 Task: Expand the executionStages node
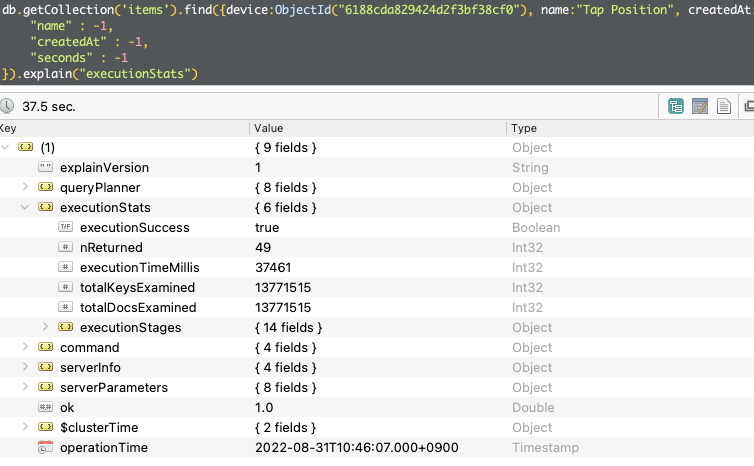point(45,327)
